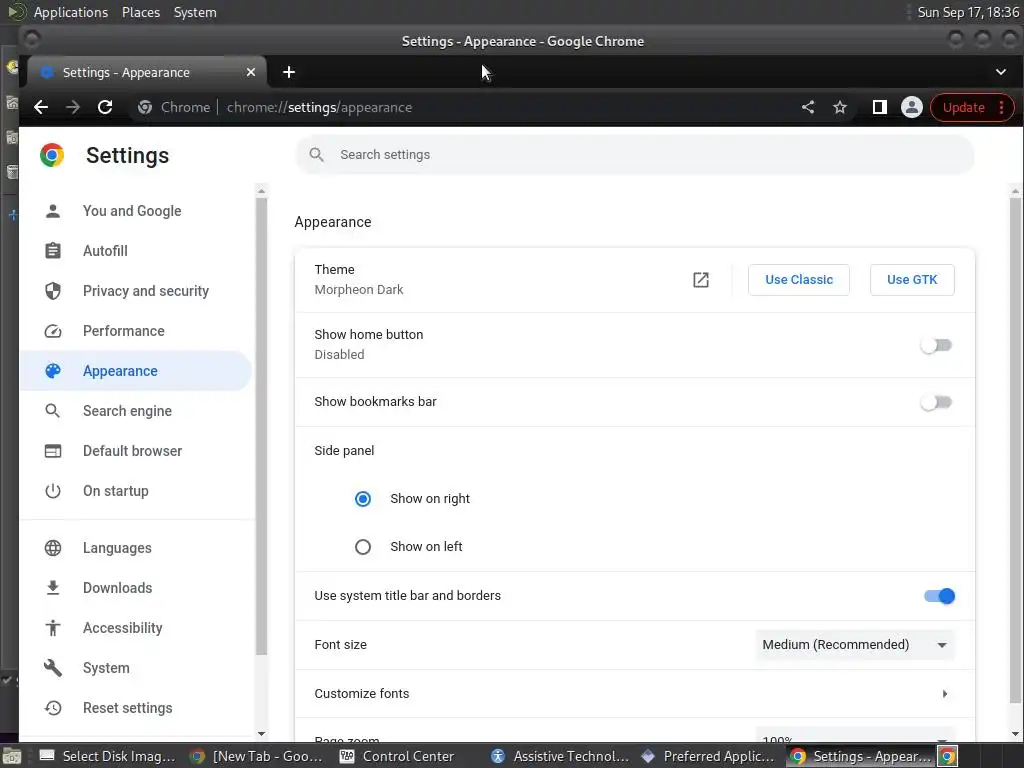1024x768 pixels.
Task: Open the side panel icon in toolbar
Action: coord(880,107)
